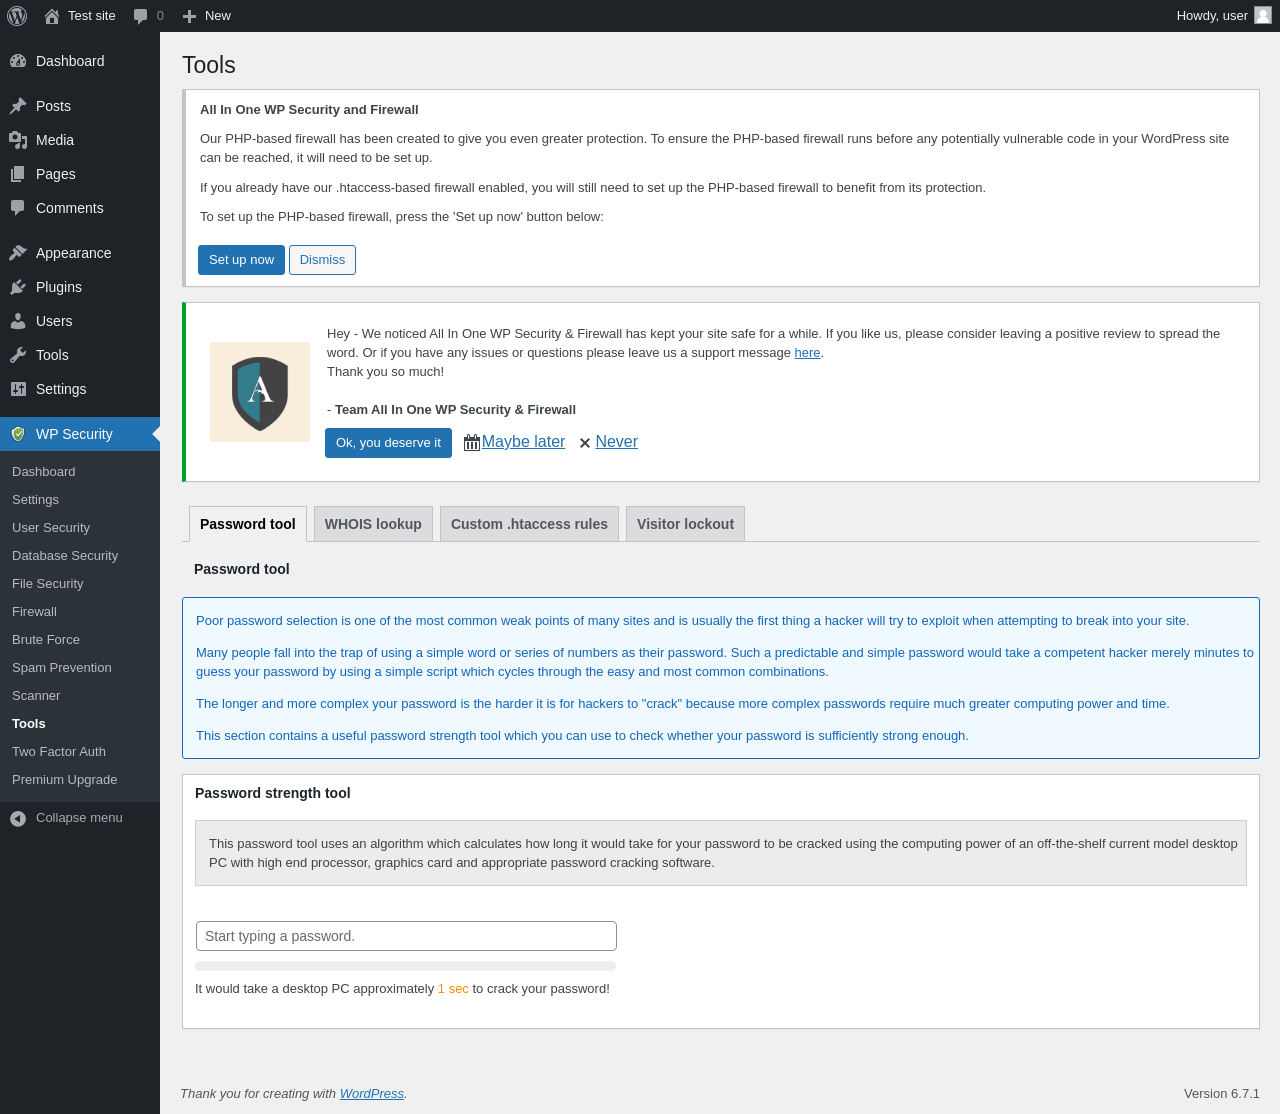Viewport: 1280px width, 1114px height.
Task: Open the Posts menu item
Action: pyautogui.click(x=80, y=106)
